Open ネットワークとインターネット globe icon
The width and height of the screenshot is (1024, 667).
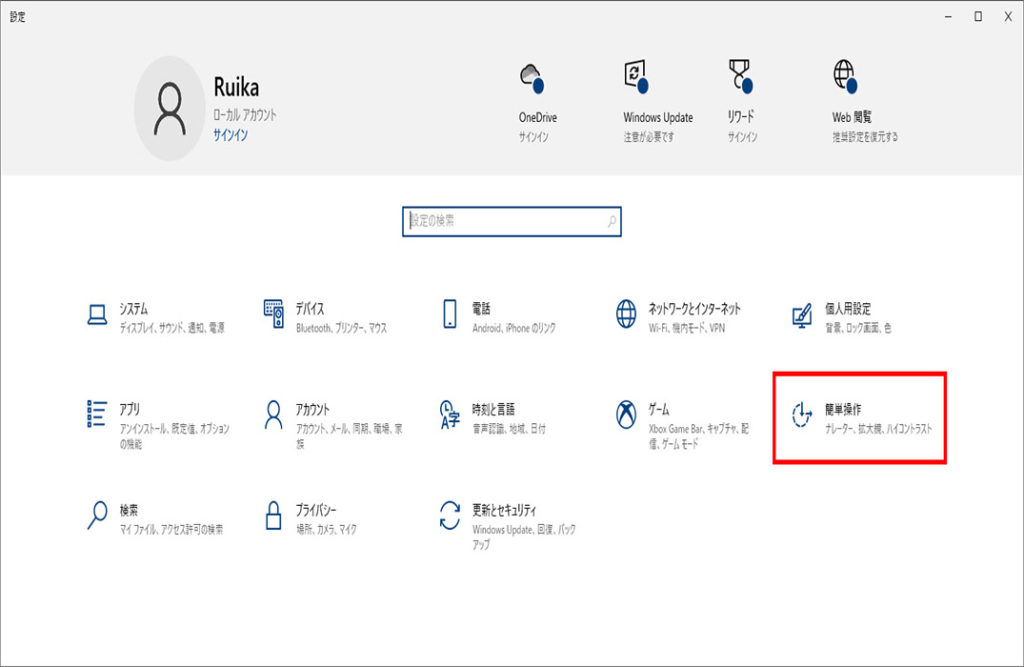[626, 315]
